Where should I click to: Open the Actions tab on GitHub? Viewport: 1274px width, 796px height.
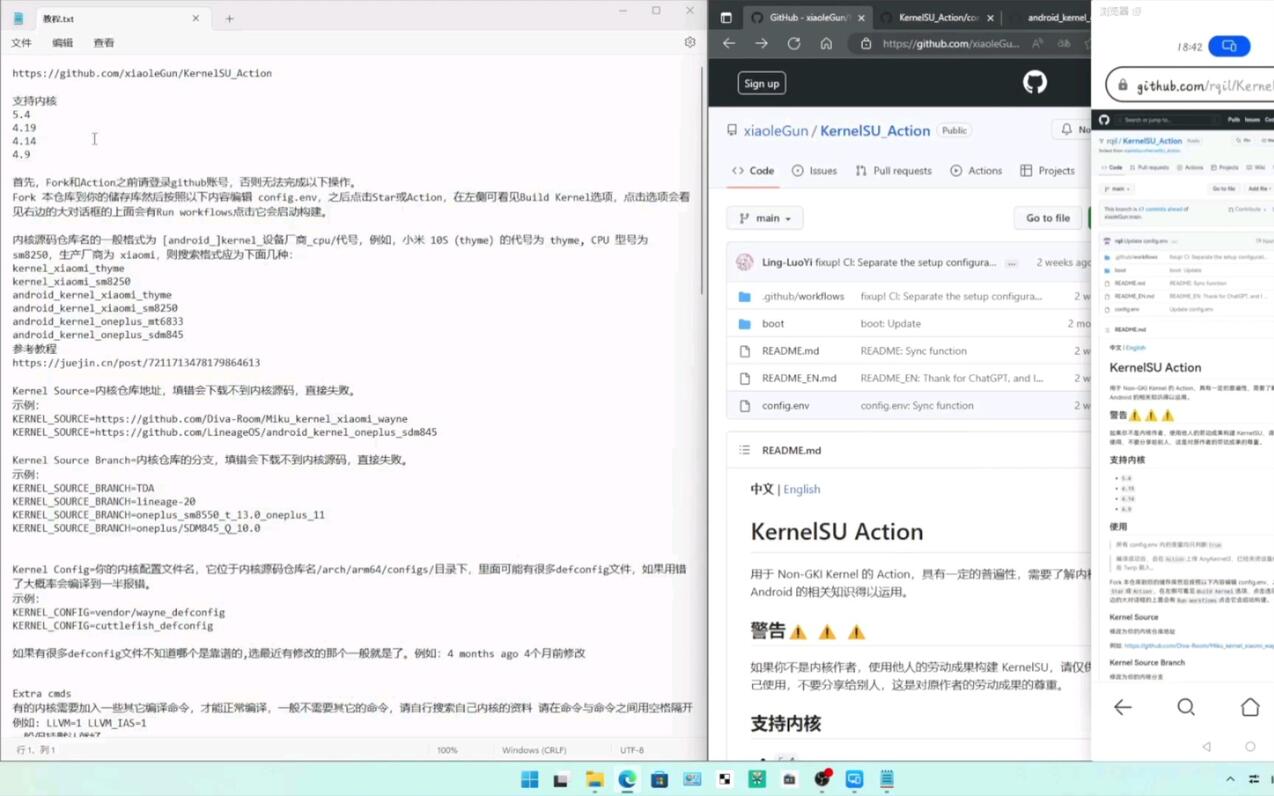click(x=976, y=171)
